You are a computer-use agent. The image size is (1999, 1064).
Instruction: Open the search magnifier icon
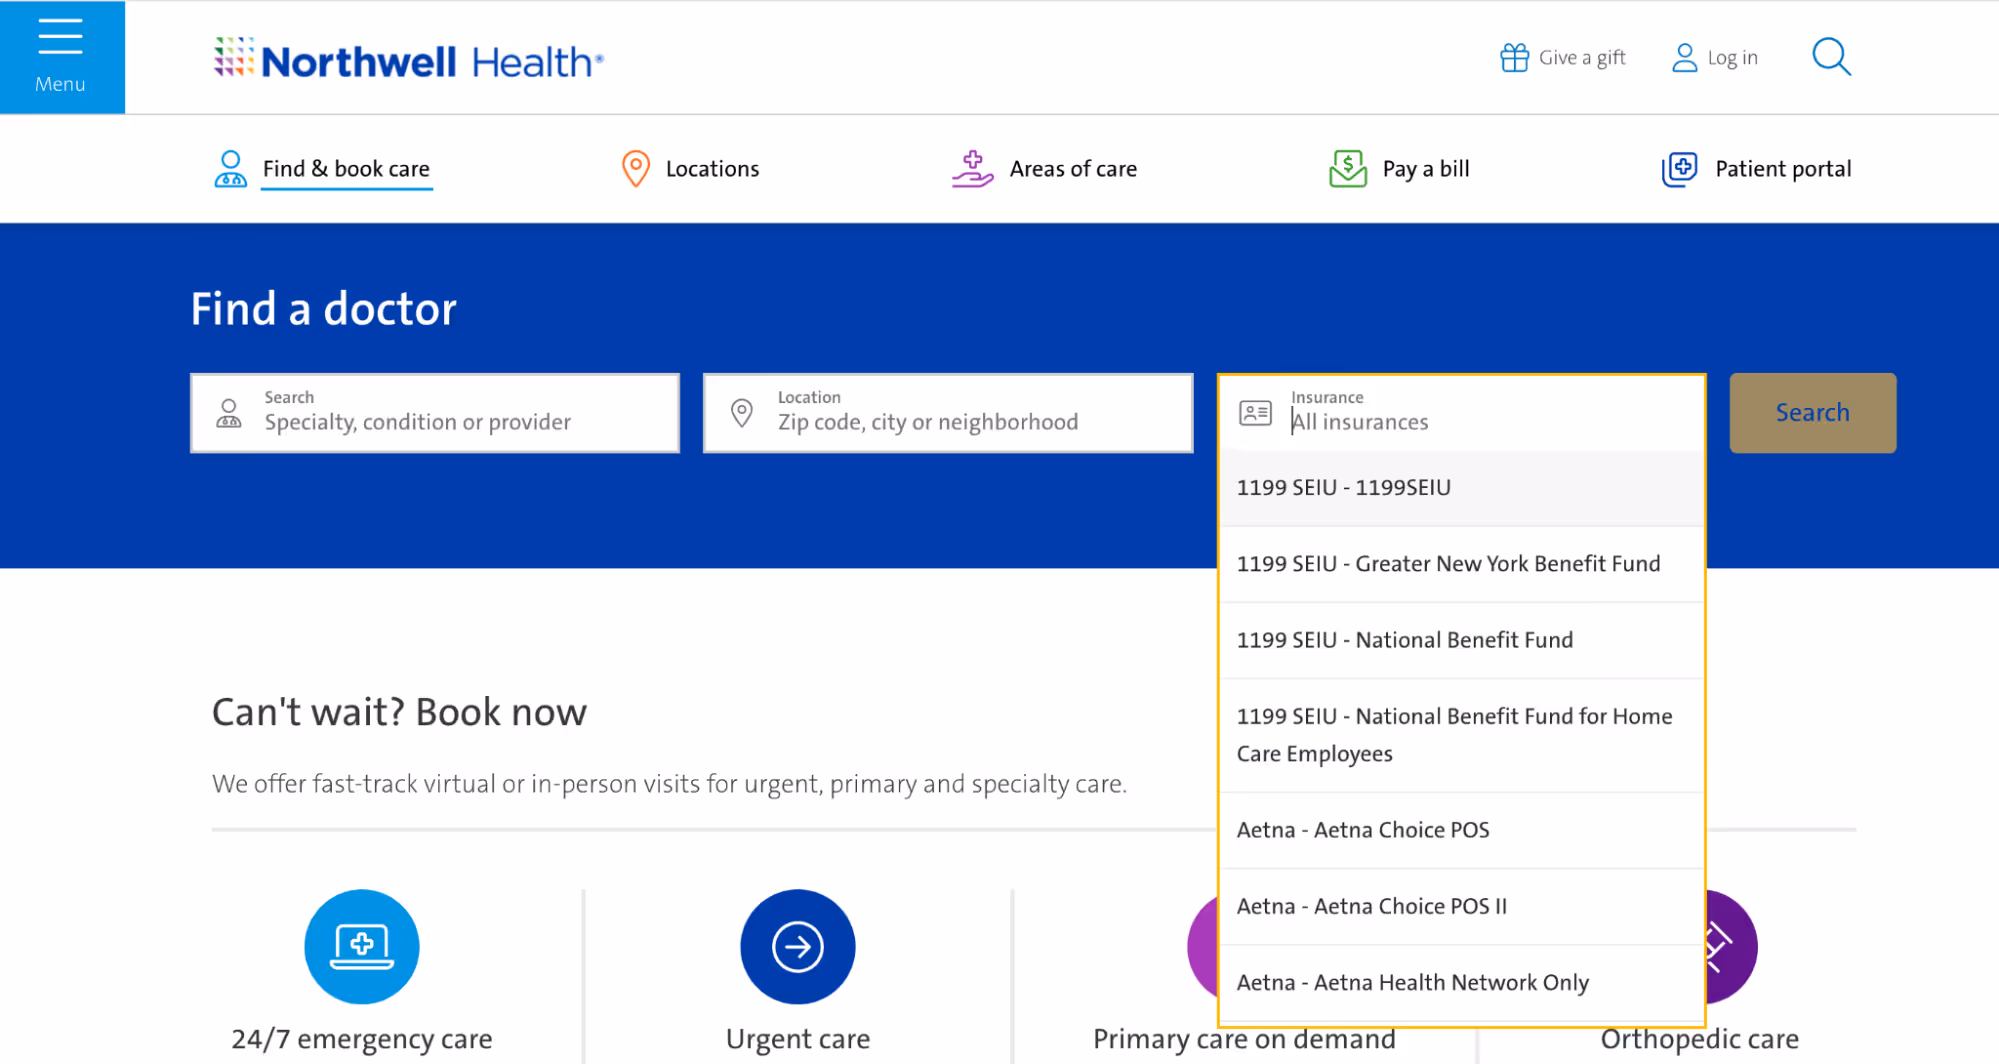click(x=1831, y=57)
